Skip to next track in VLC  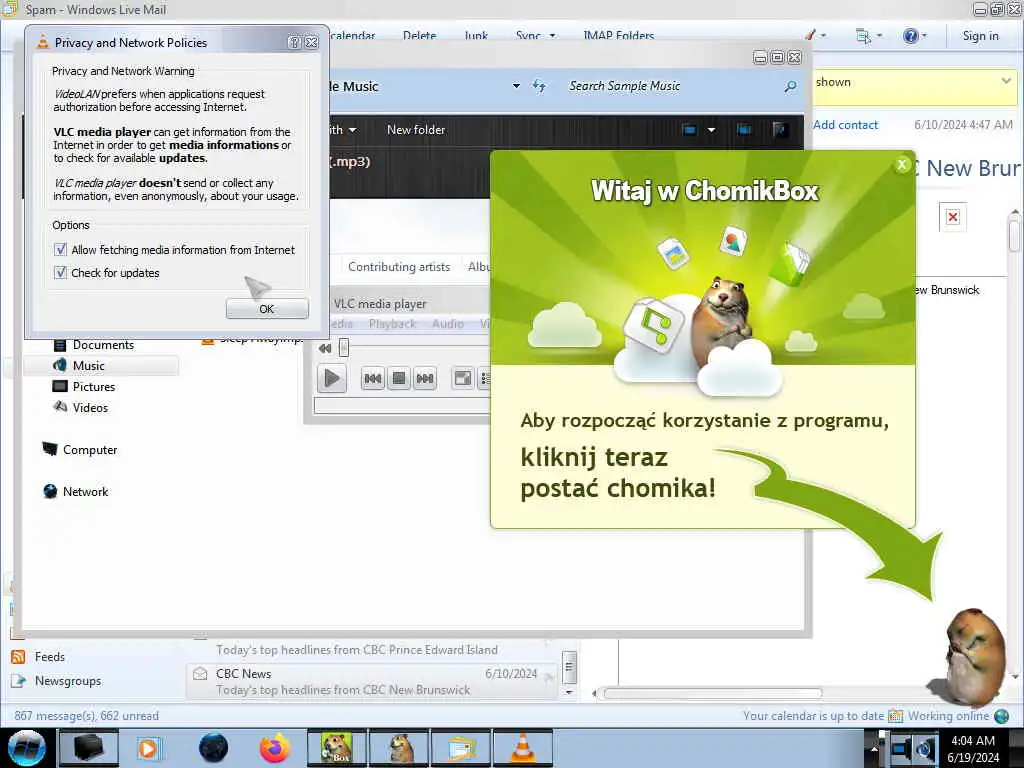point(425,378)
